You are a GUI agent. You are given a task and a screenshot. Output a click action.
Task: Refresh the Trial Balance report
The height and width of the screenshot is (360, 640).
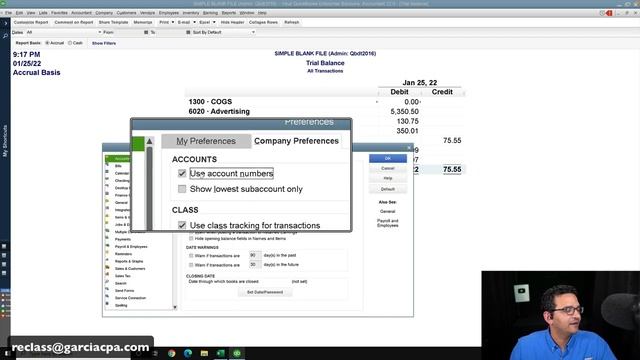click(x=291, y=22)
